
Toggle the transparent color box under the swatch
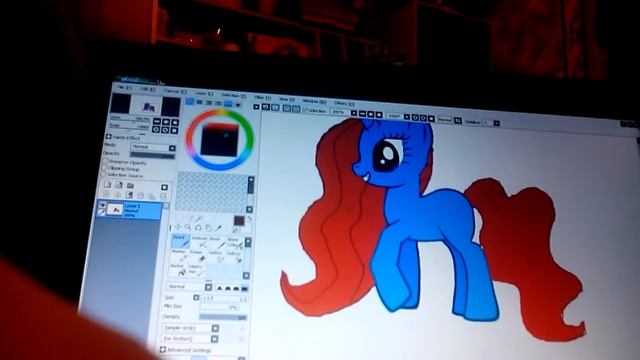pyautogui.click(x=236, y=231)
